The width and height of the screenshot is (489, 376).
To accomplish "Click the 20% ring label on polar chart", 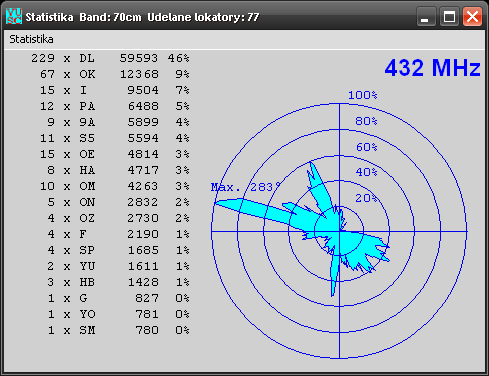I will tap(366, 198).
